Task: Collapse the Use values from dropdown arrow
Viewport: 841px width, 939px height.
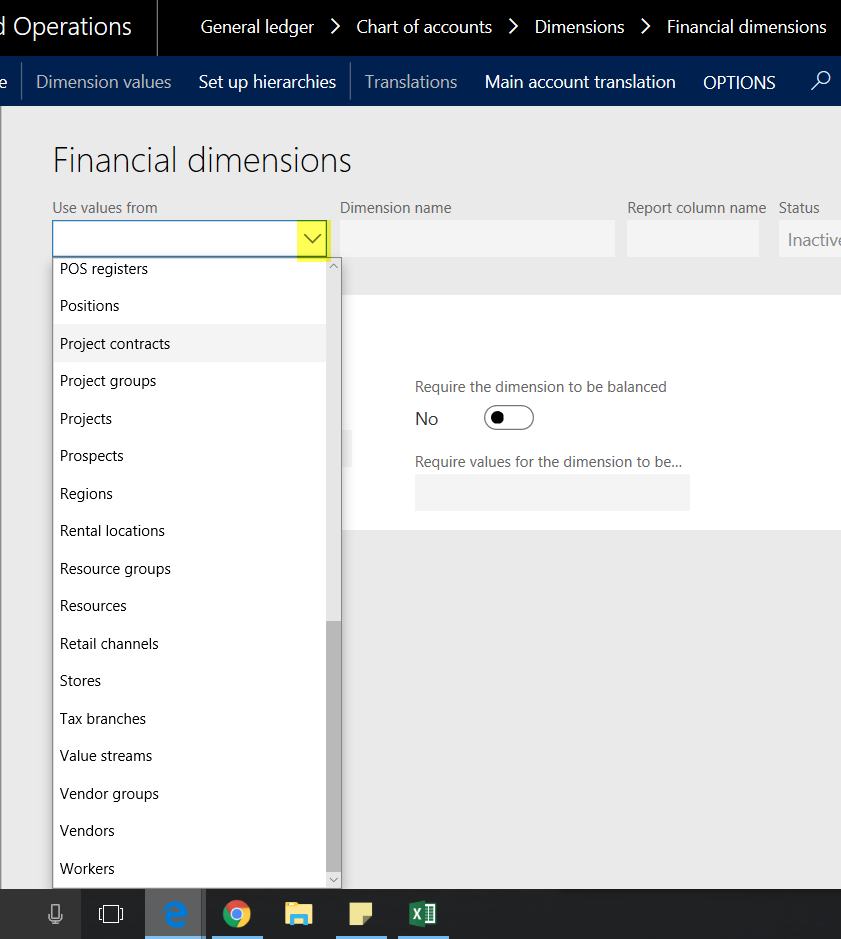Action: [313, 239]
